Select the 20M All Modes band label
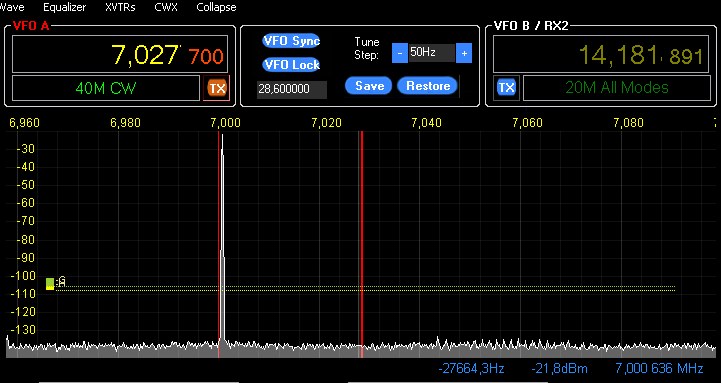 617,88
